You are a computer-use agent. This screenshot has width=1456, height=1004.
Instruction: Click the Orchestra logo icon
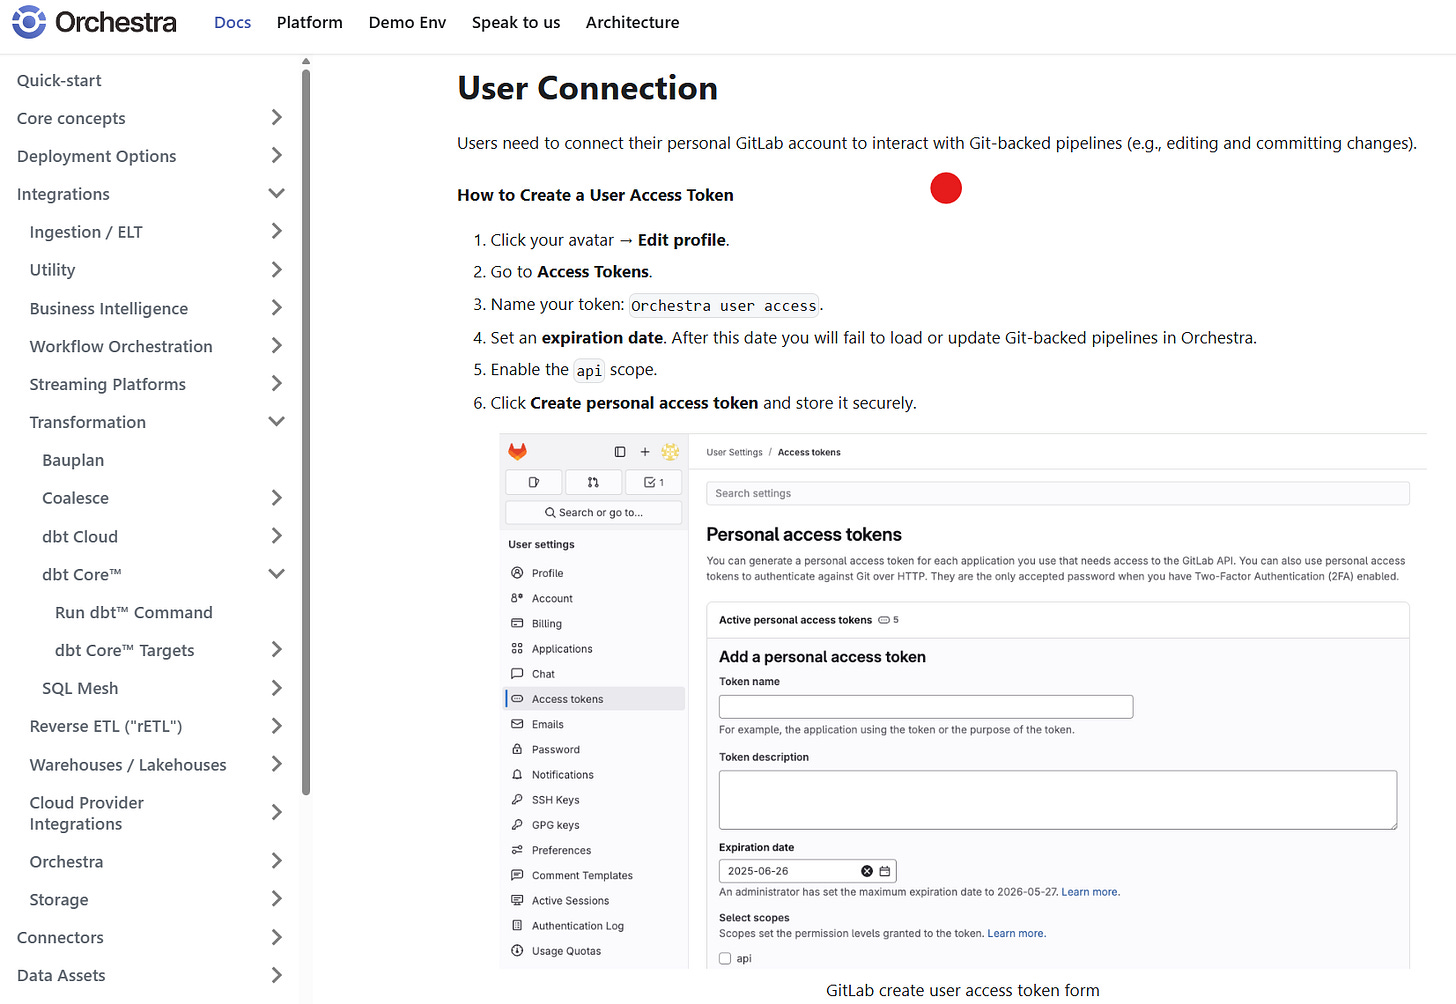point(29,22)
